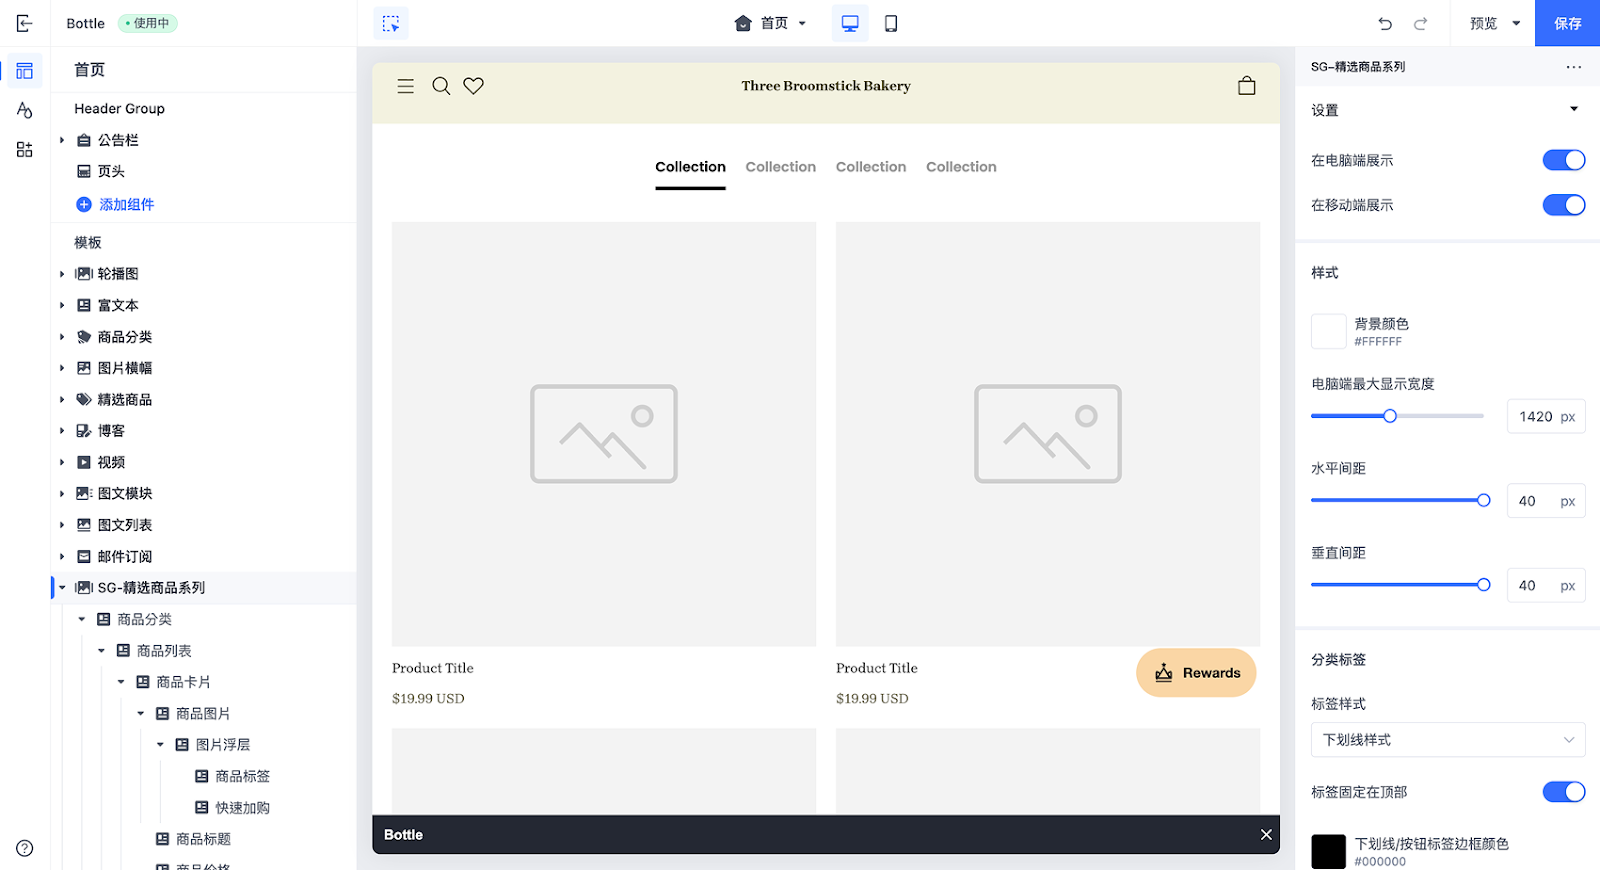This screenshot has width=1600, height=870.
Task: Click the search icon in store header
Action: (x=441, y=86)
